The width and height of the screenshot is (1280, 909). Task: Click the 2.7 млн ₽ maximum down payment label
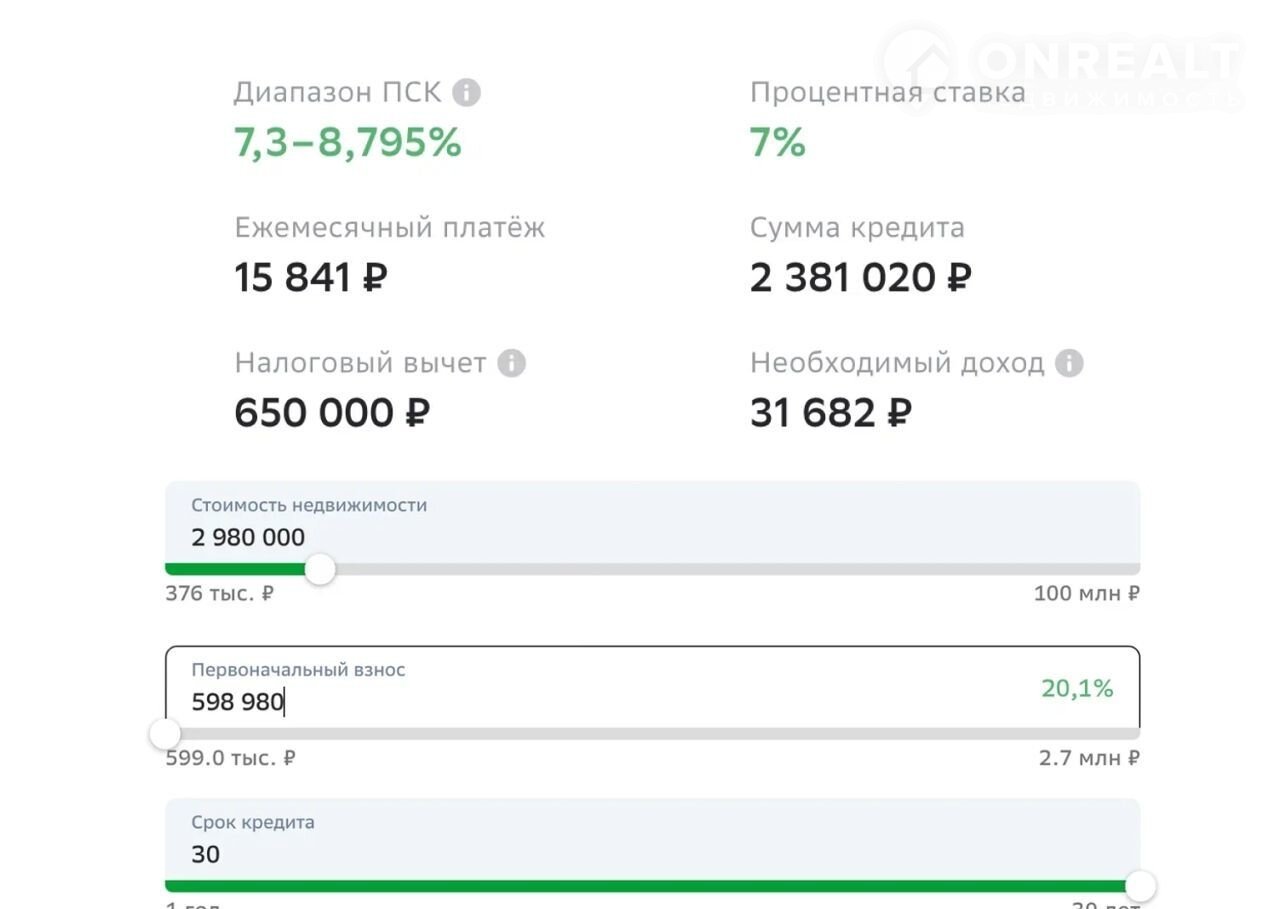coord(1089,758)
